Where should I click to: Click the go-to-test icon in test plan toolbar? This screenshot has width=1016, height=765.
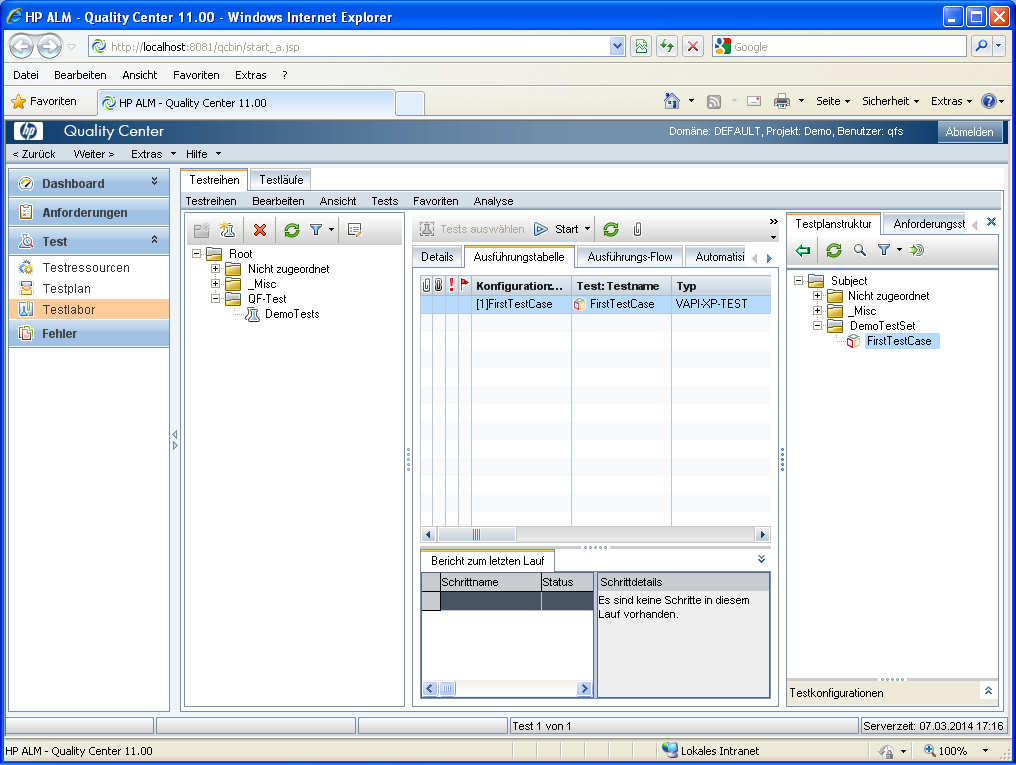[x=917, y=250]
